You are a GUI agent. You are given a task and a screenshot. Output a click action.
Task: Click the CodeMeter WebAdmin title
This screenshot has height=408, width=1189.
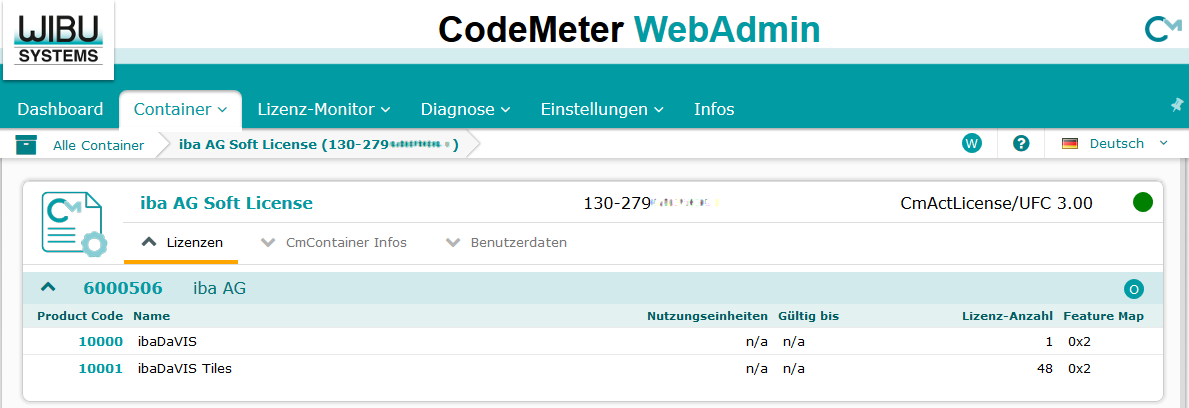(x=629, y=30)
